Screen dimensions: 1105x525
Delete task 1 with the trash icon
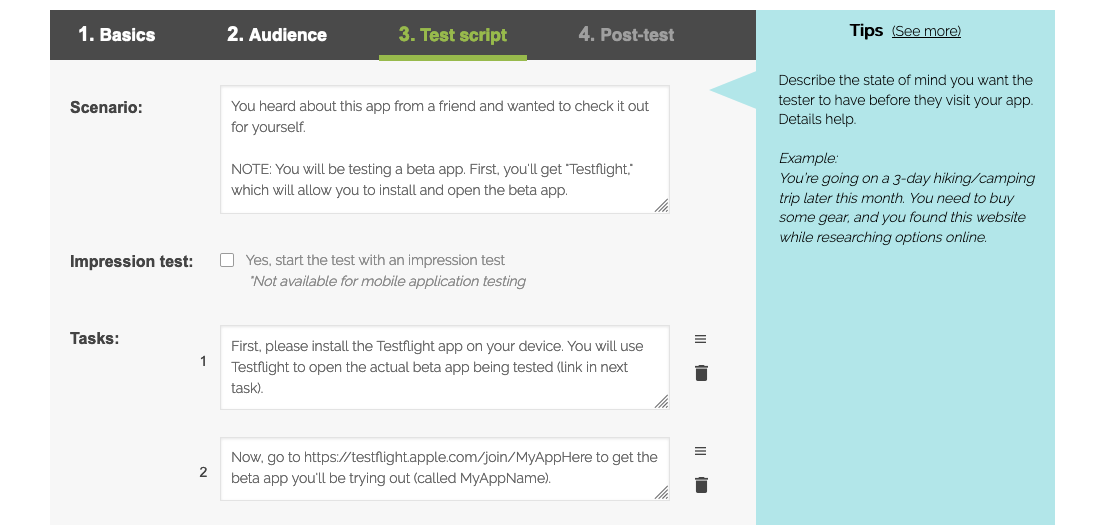point(700,373)
